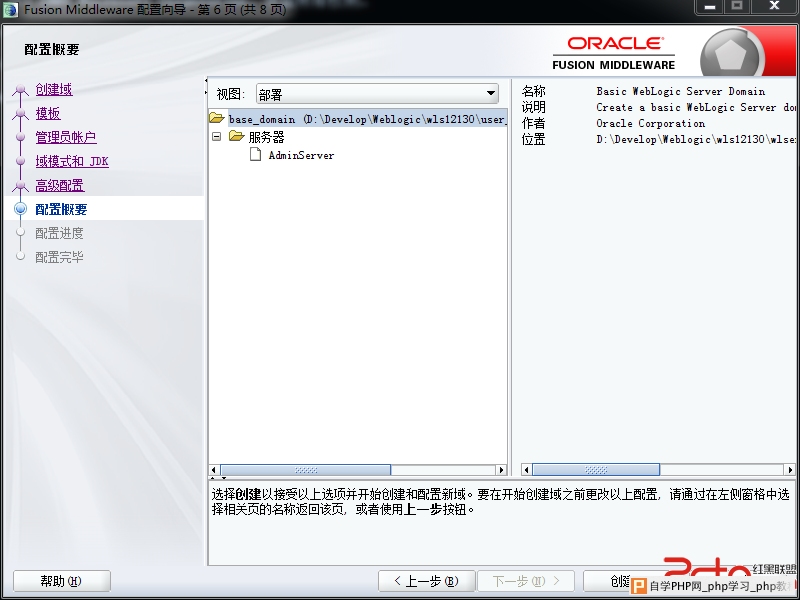Click the base_domain open folder icon

point(217,118)
